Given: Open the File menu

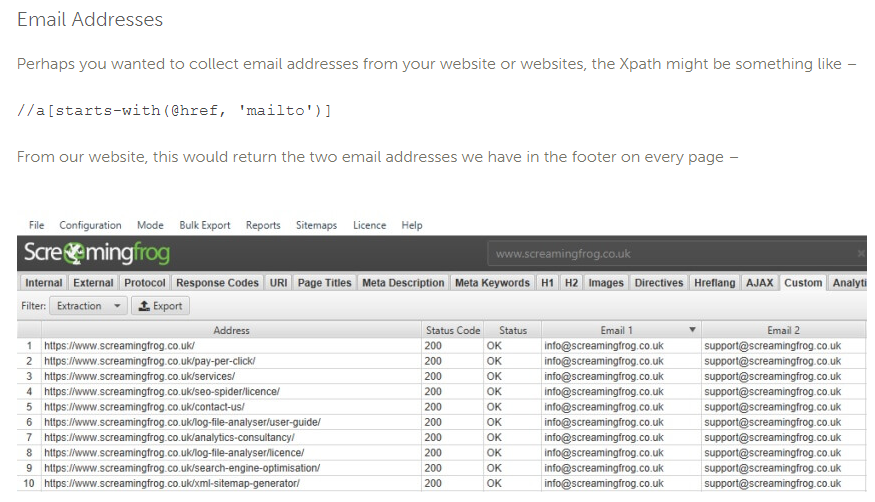Looking at the screenshot, I should click(36, 225).
